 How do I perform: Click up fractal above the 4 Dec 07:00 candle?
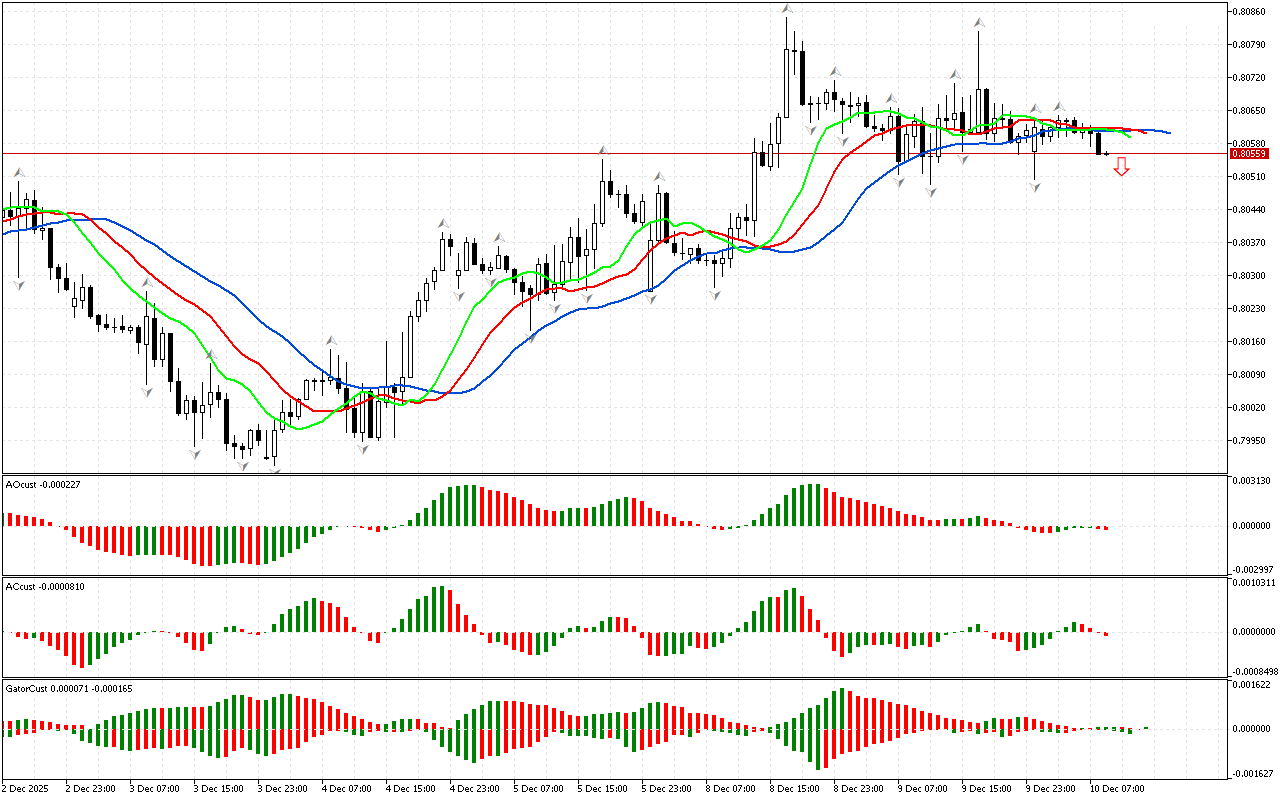[x=331, y=341]
